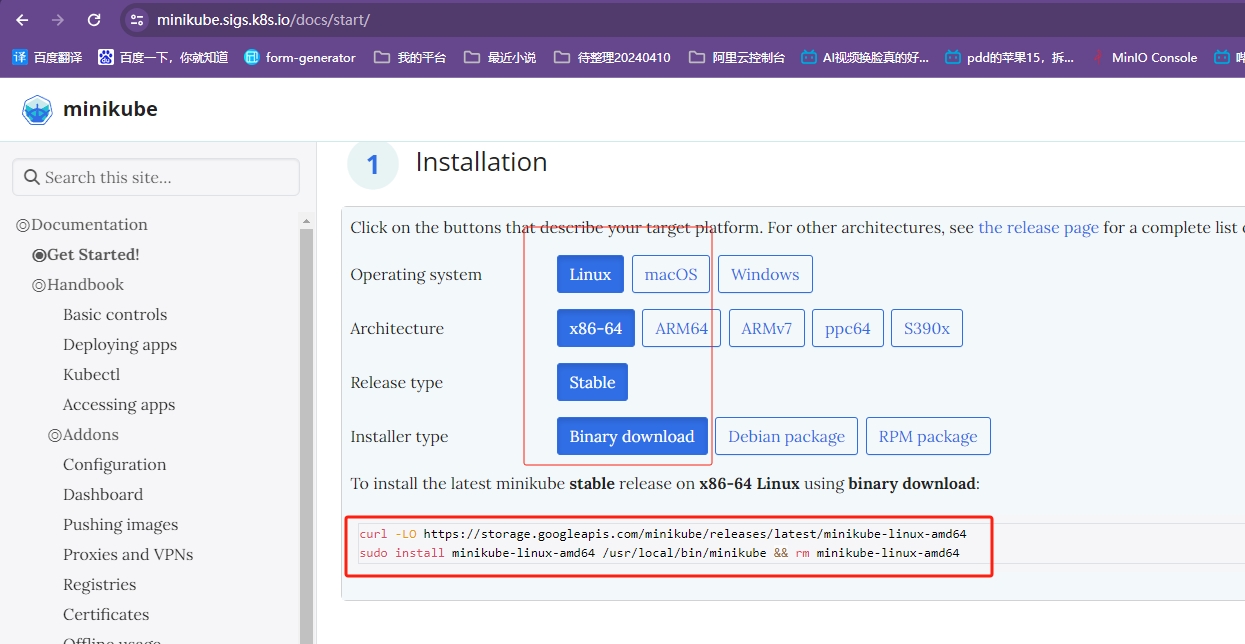The width and height of the screenshot is (1245, 644).
Task: Expand the Addons sidebar section
Action: (55, 435)
